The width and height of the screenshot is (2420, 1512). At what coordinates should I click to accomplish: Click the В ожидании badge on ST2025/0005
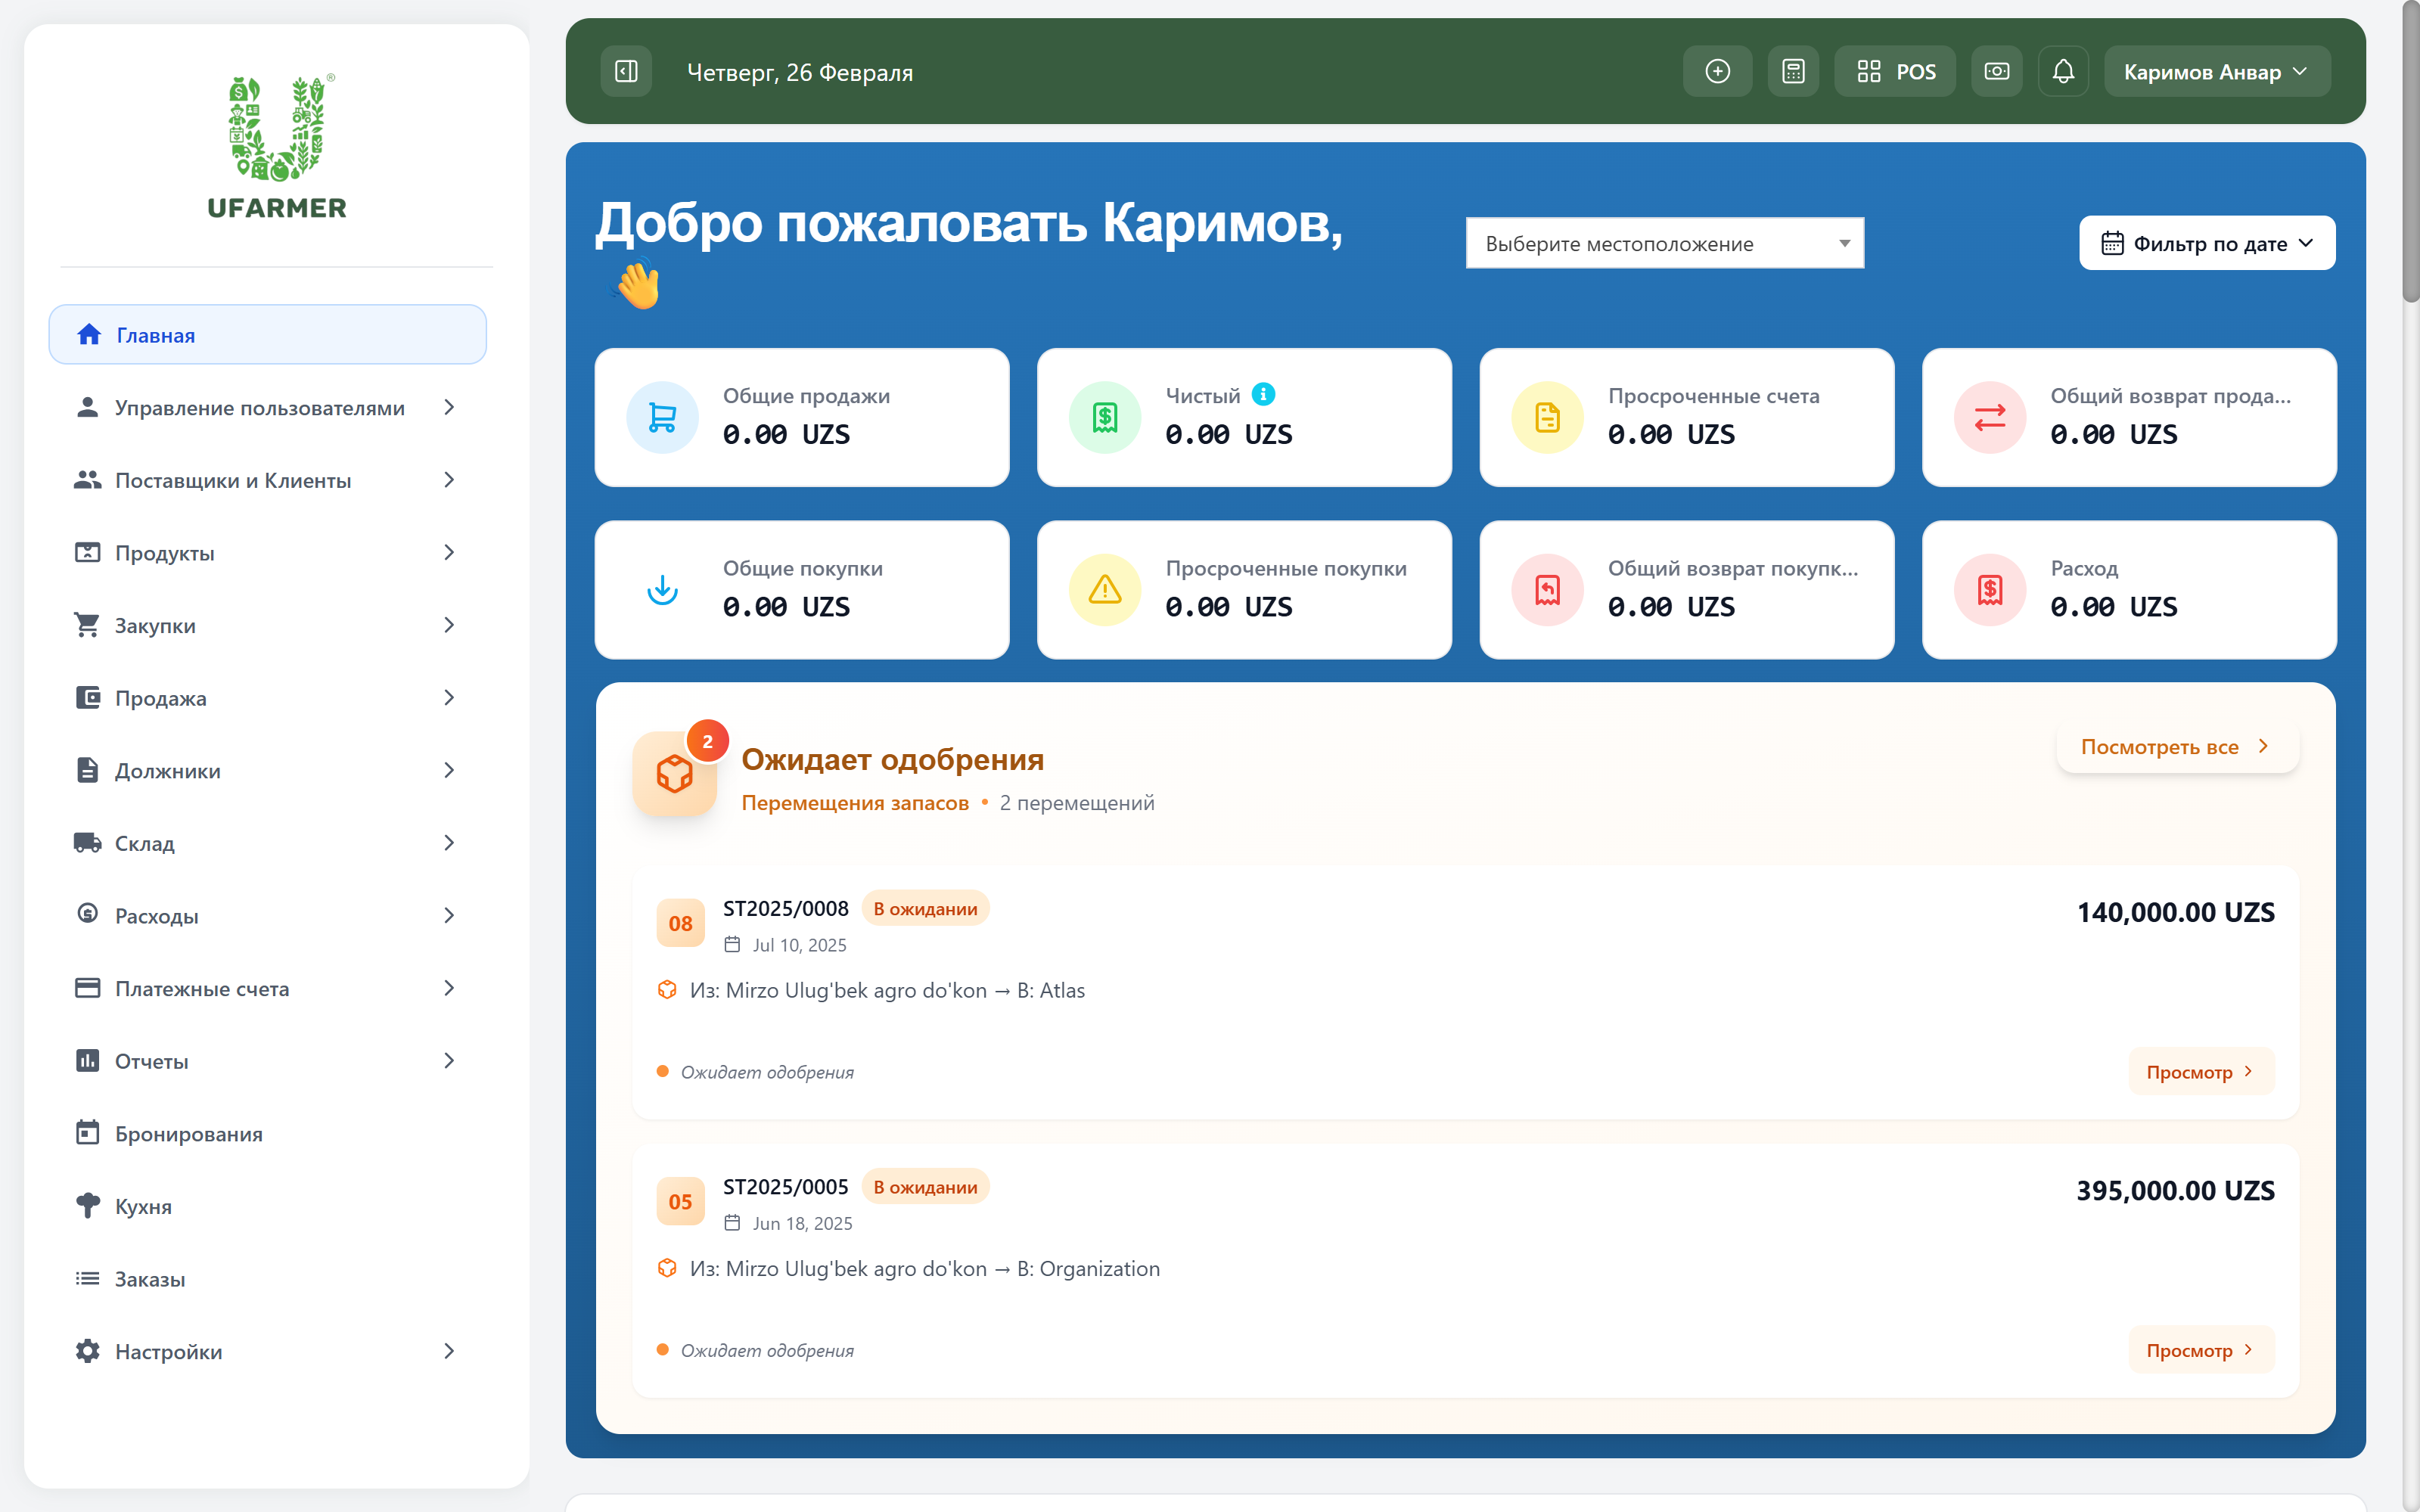click(x=925, y=1187)
